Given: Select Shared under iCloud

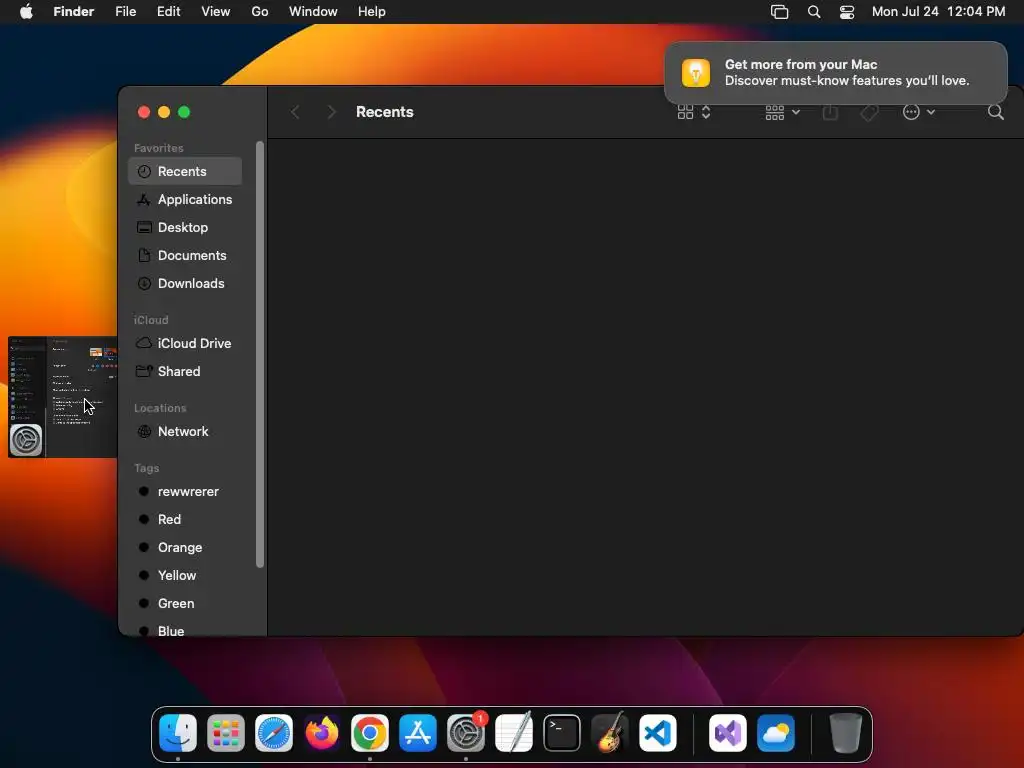Looking at the screenshot, I should (x=185, y=371).
